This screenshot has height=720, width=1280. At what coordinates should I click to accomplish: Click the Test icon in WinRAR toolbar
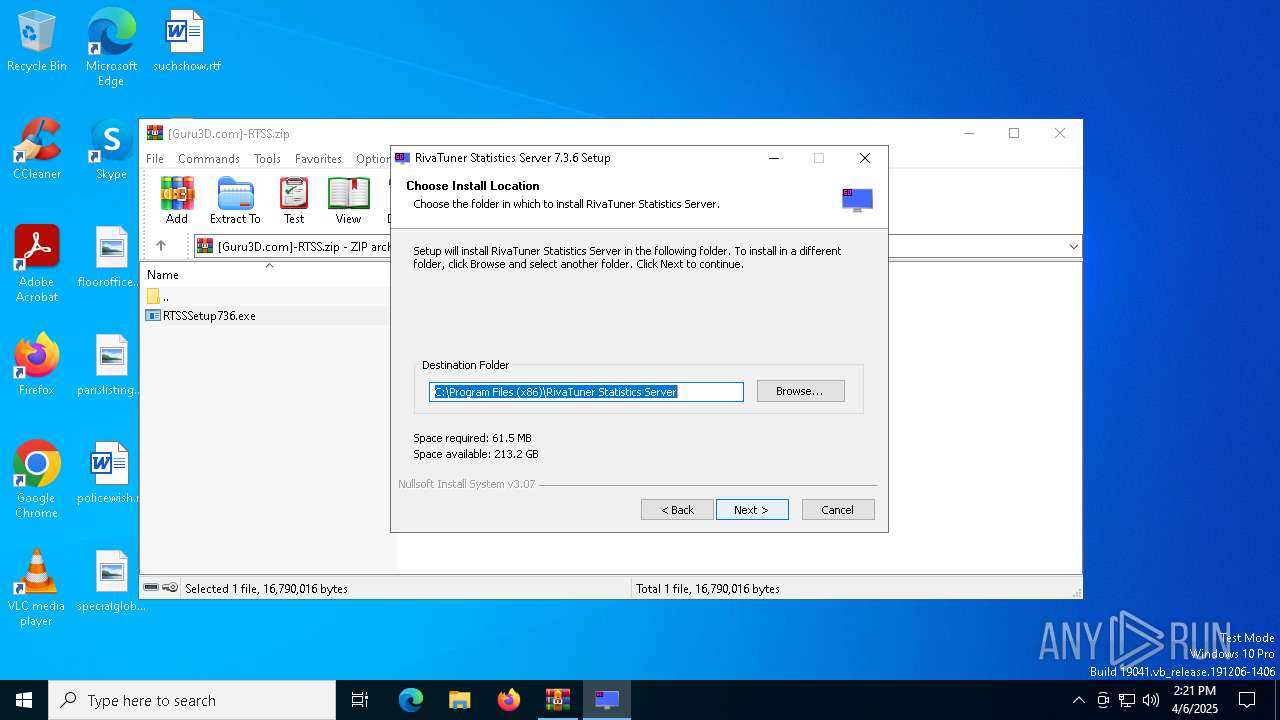[x=294, y=200]
